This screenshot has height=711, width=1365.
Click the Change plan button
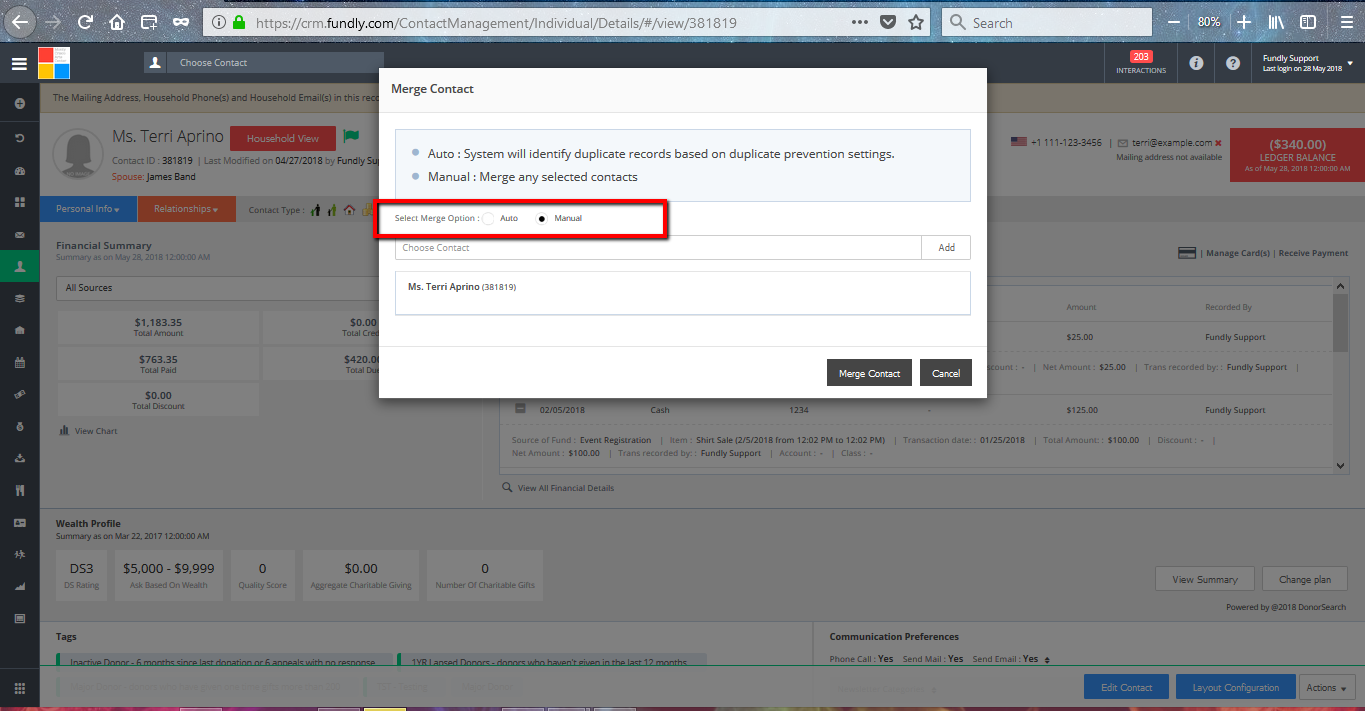[1305, 579]
